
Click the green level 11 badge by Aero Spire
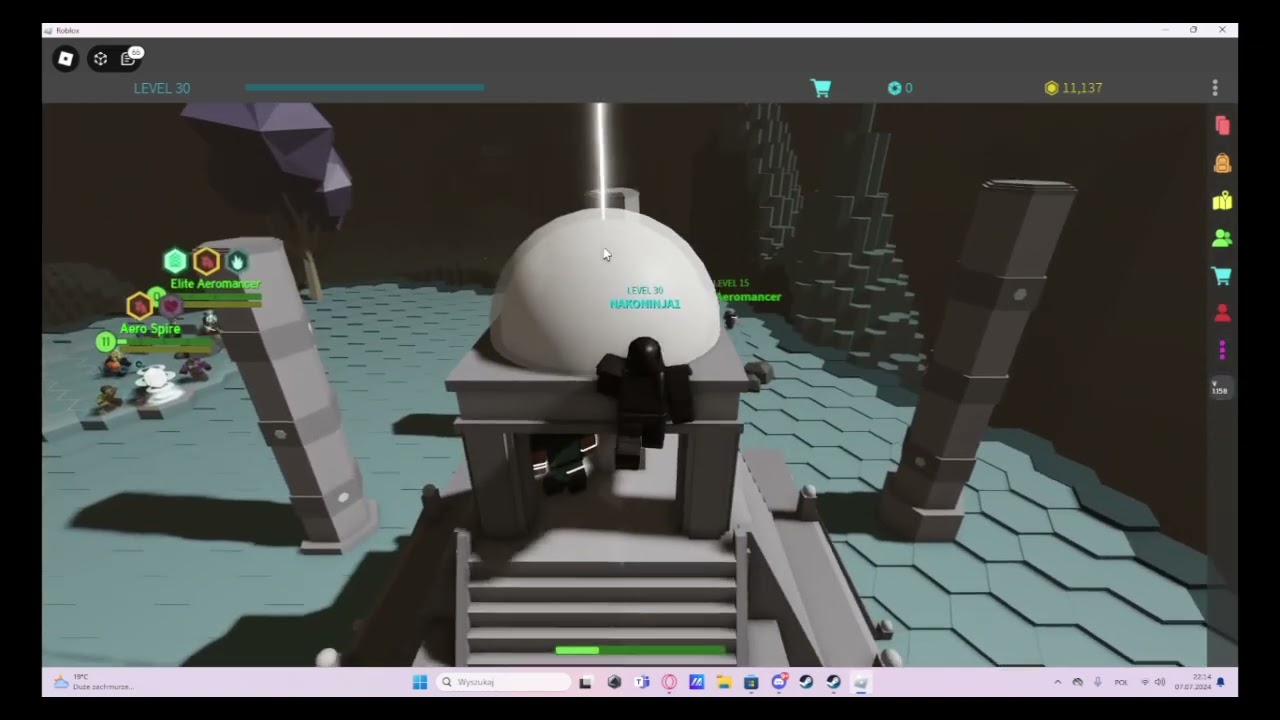tap(105, 342)
